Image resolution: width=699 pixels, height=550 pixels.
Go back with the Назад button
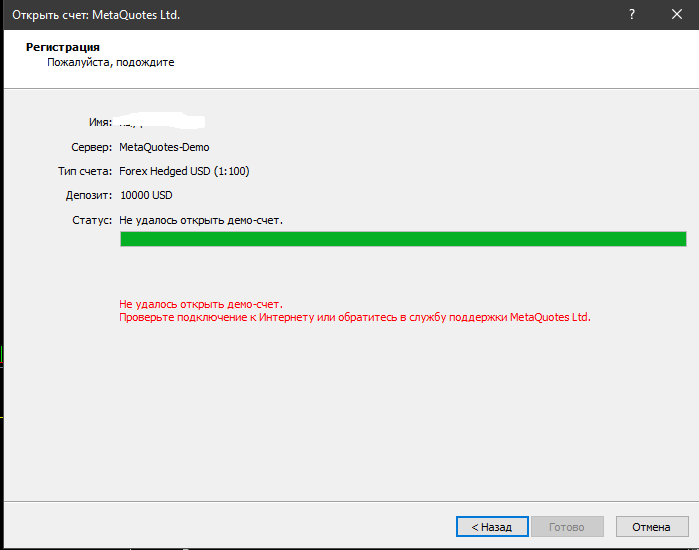[x=492, y=527]
